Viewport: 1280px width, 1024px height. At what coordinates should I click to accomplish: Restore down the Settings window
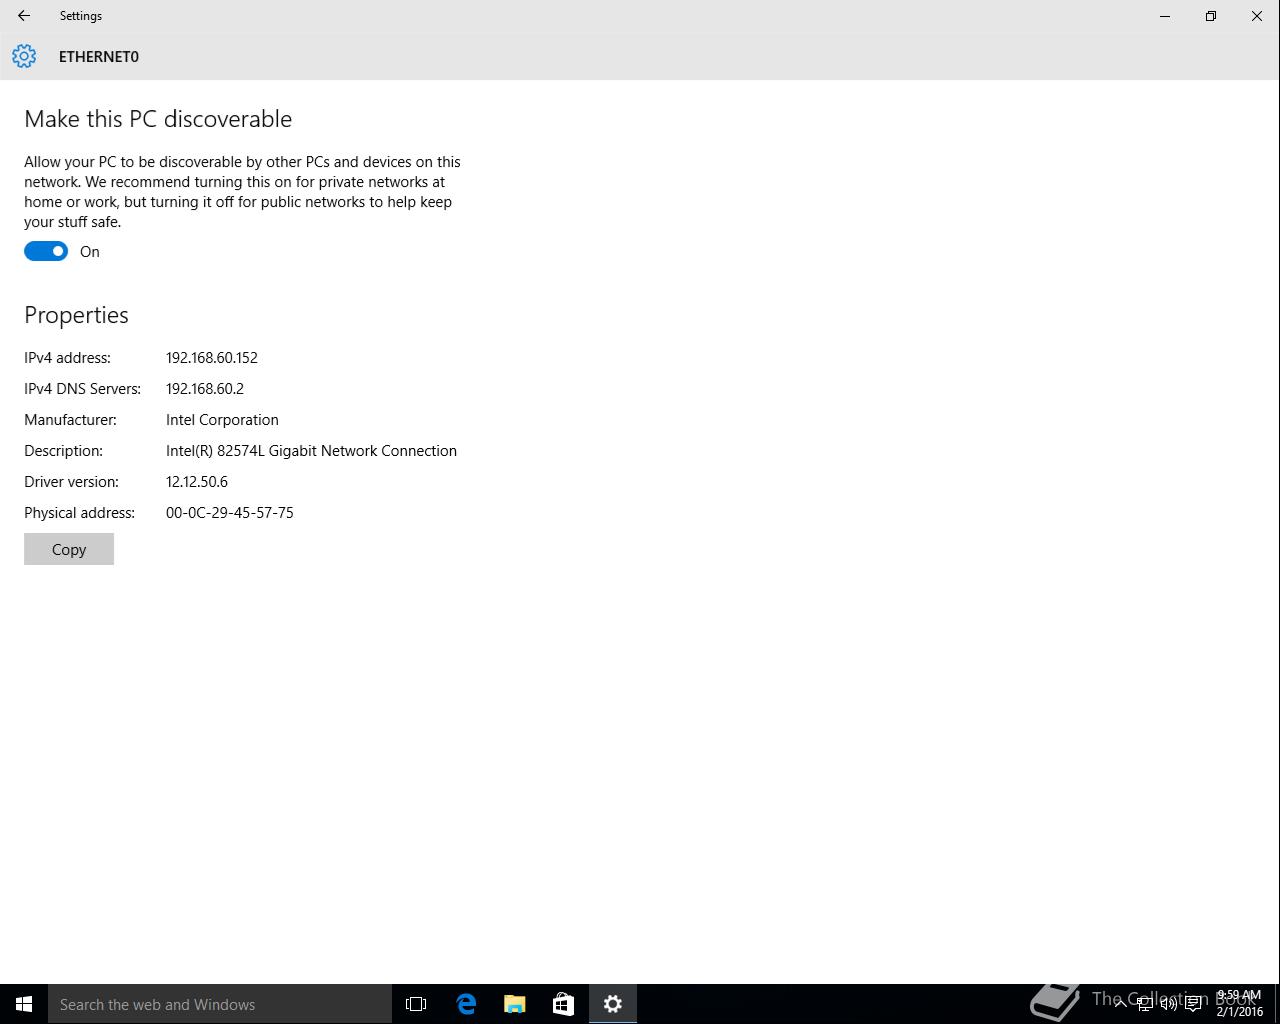pos(1211,16)
